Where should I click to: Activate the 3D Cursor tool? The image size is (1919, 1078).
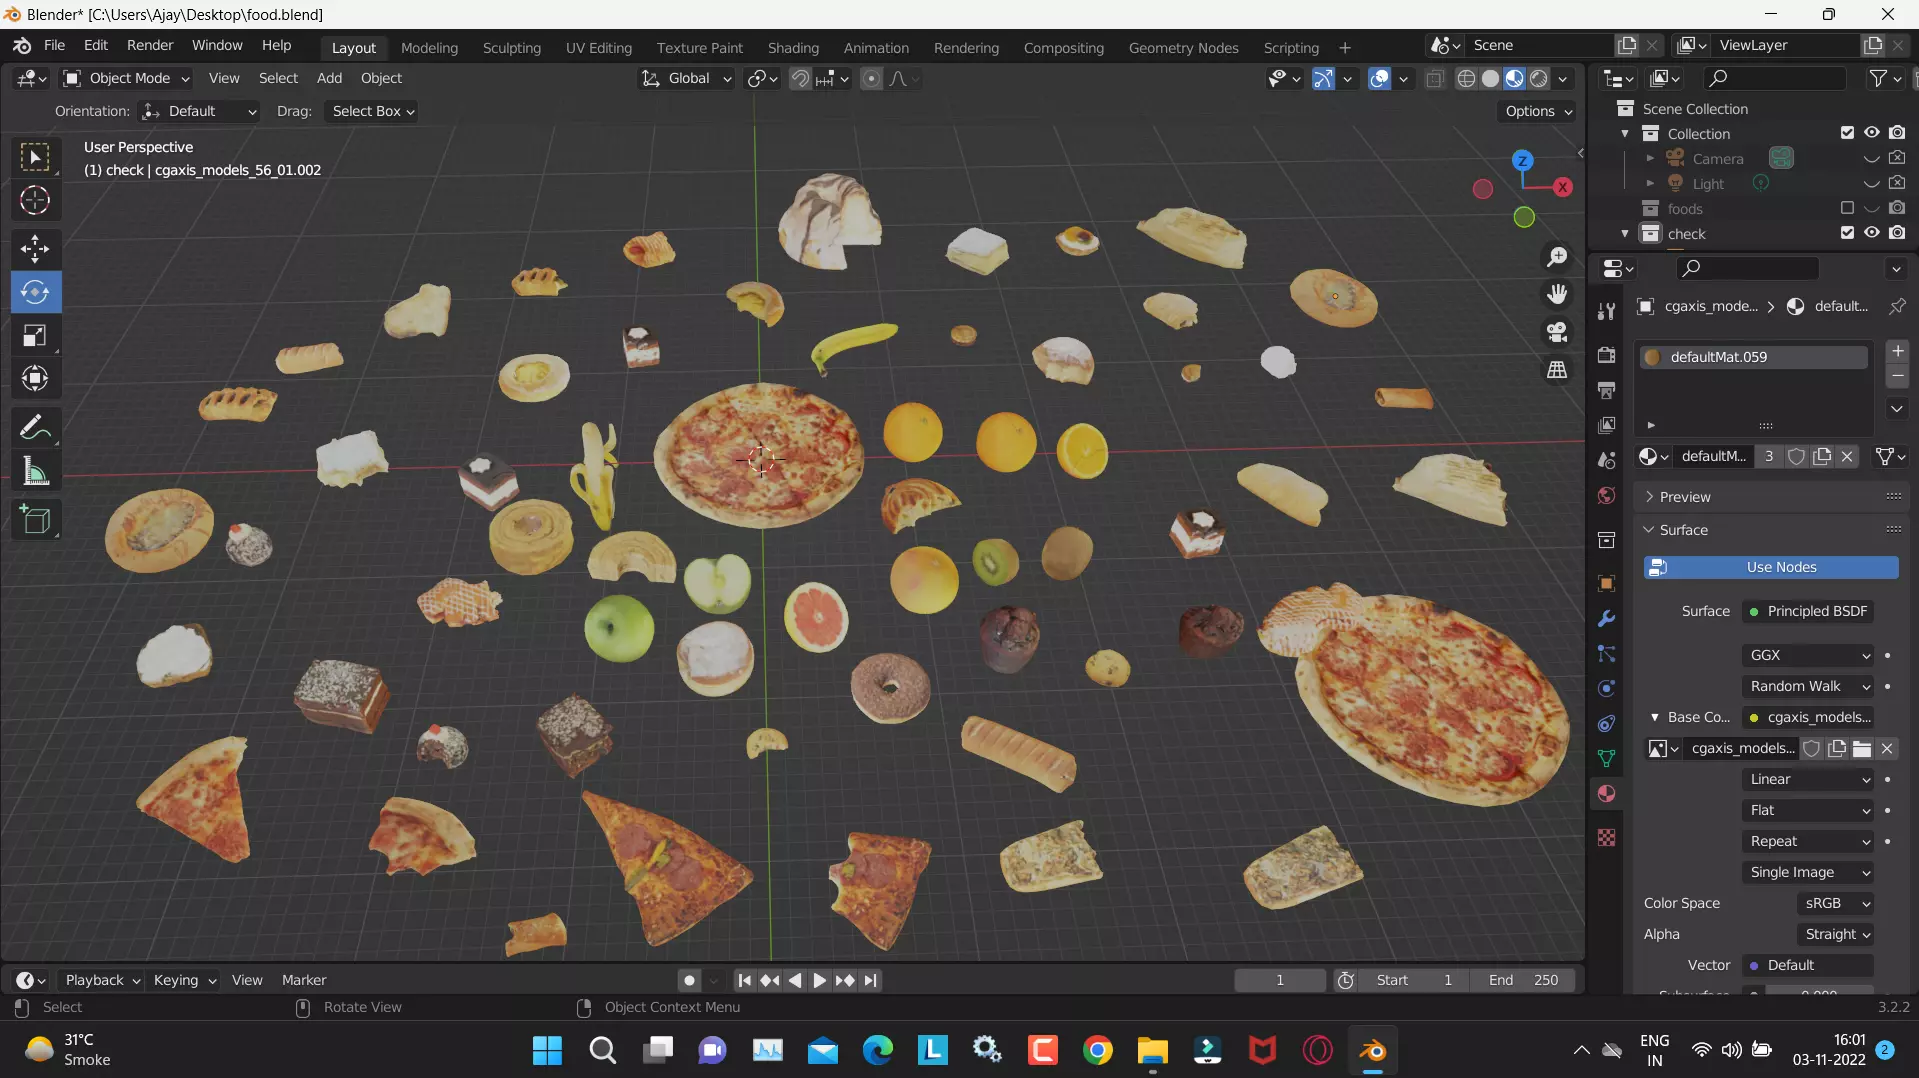click(x=35, y=201)
